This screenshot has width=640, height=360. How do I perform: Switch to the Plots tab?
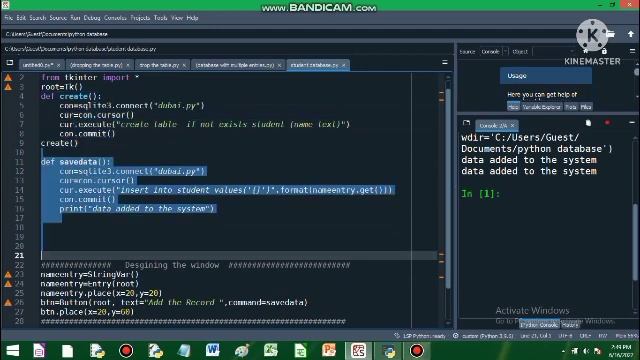pos(571,107)
